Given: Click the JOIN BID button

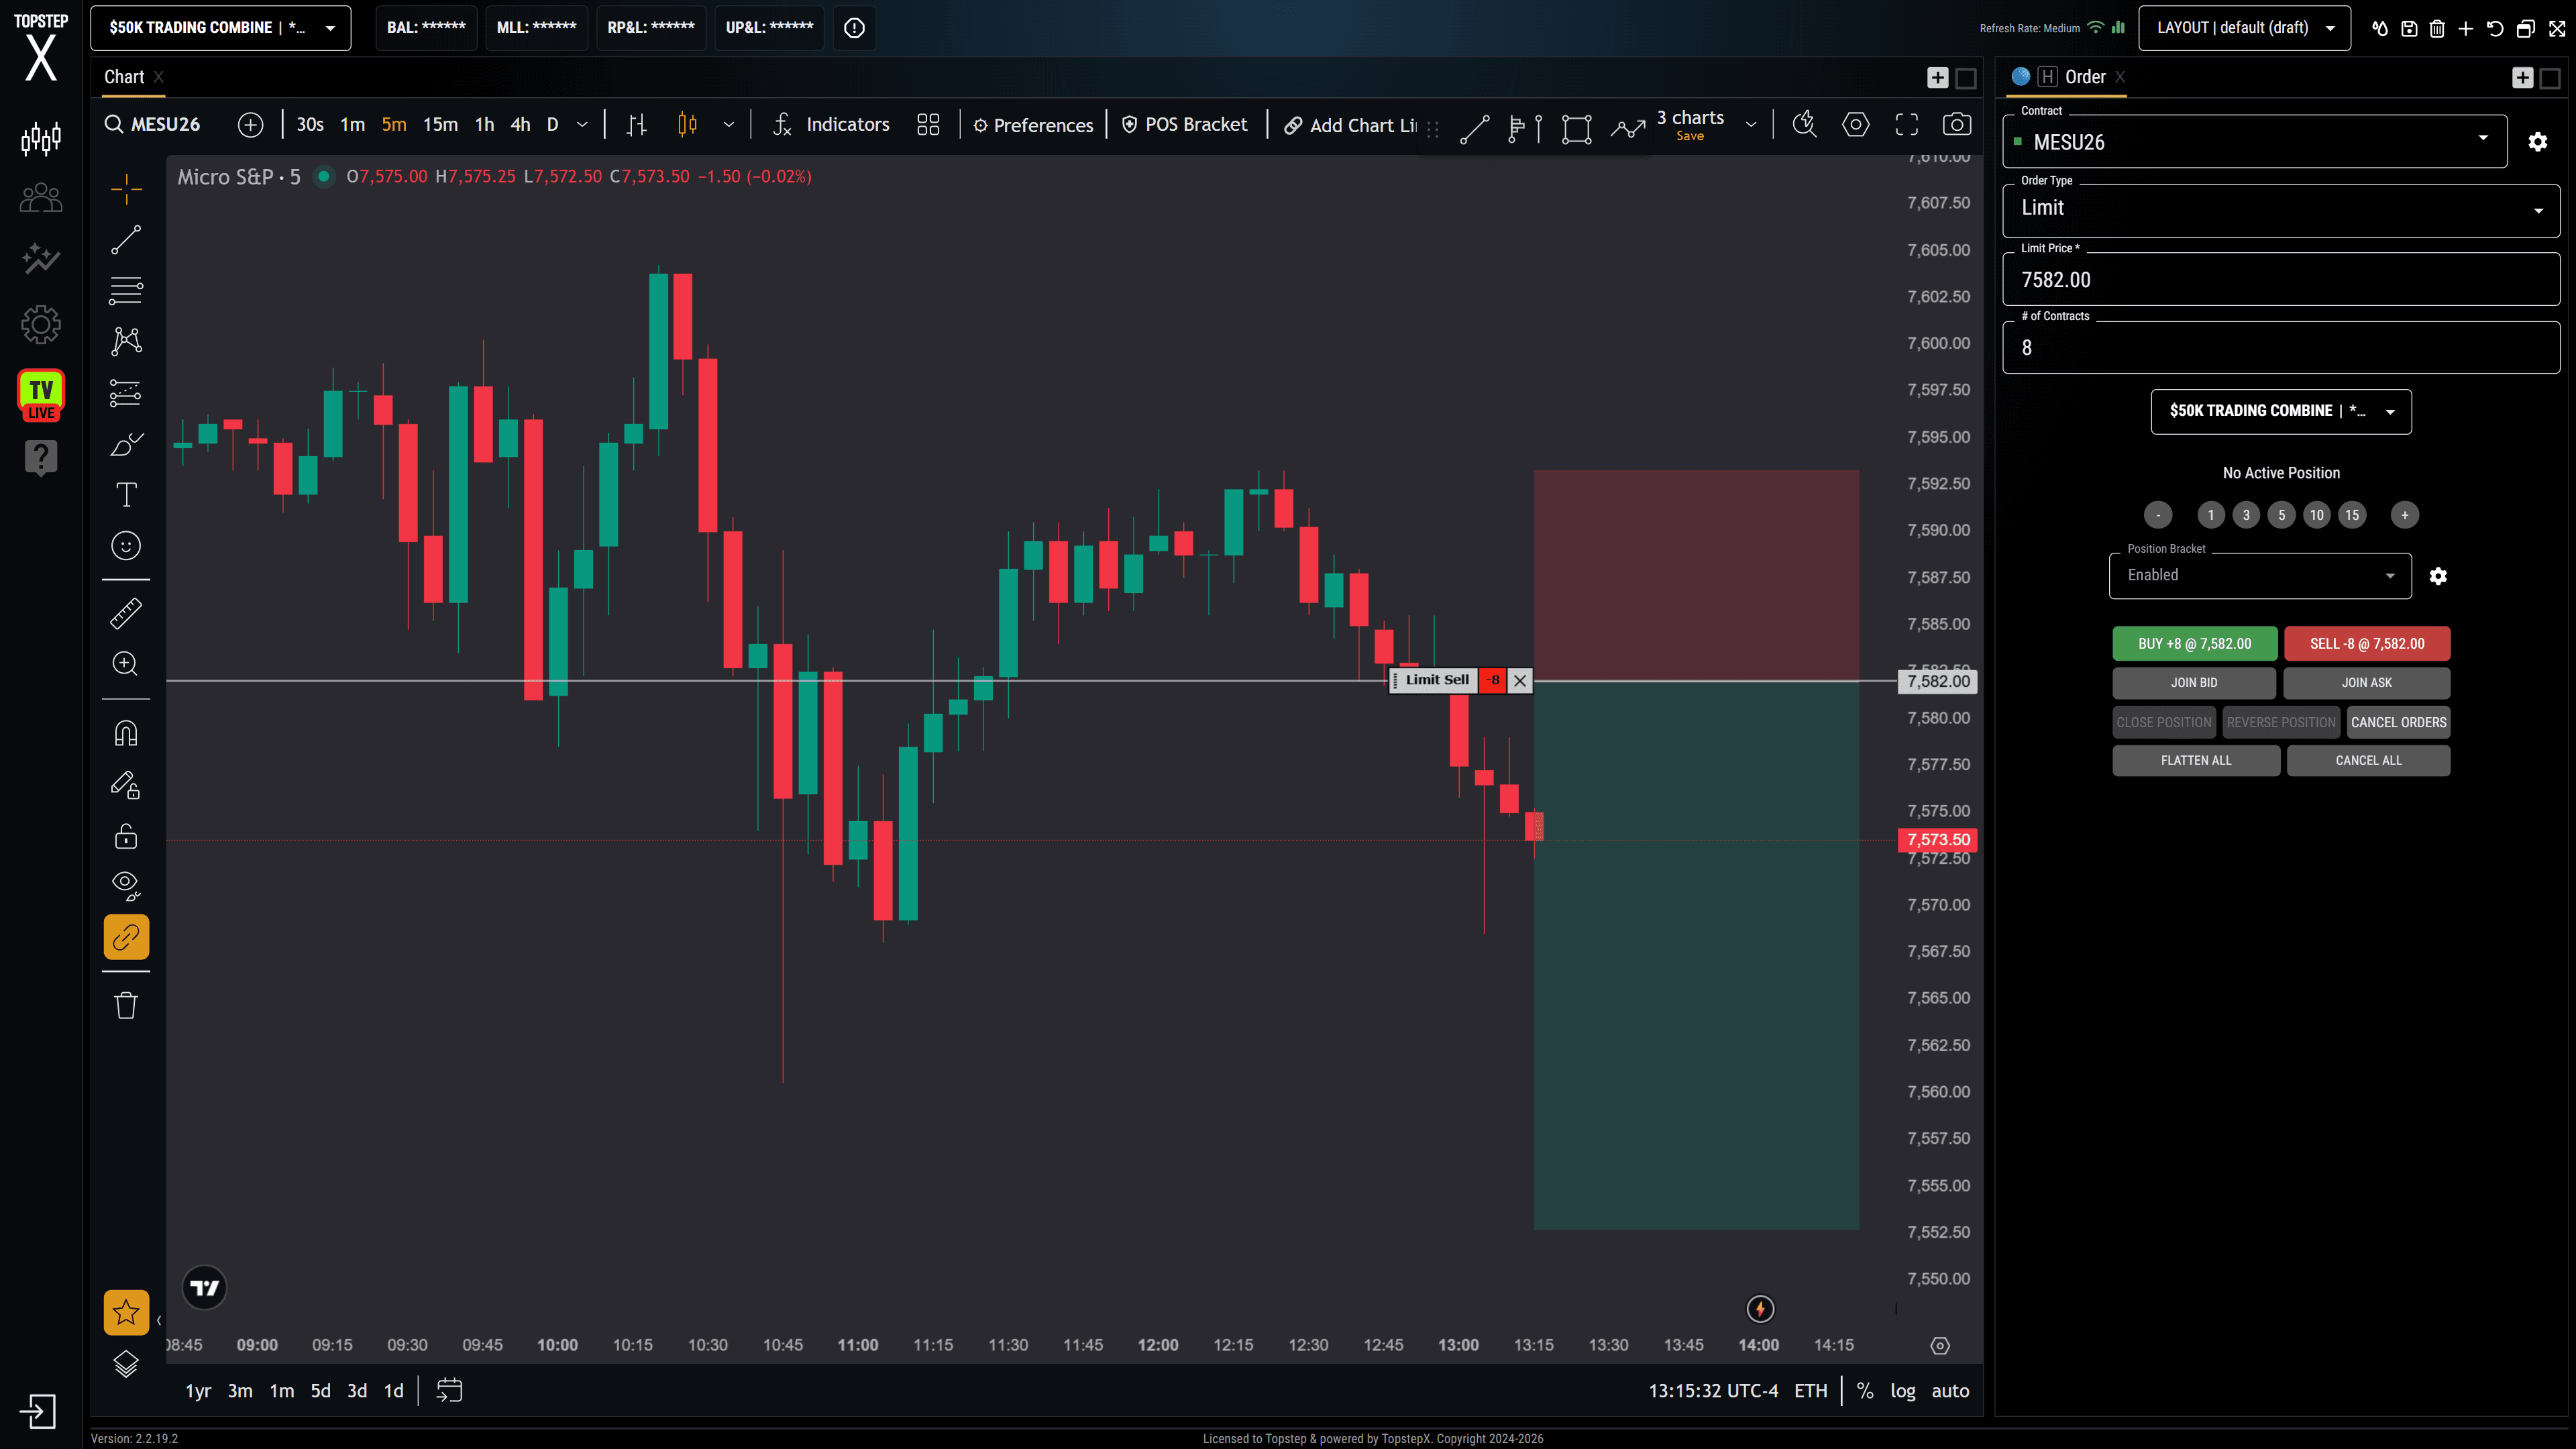Looking at the screenshot, I should coord(2194,683).
